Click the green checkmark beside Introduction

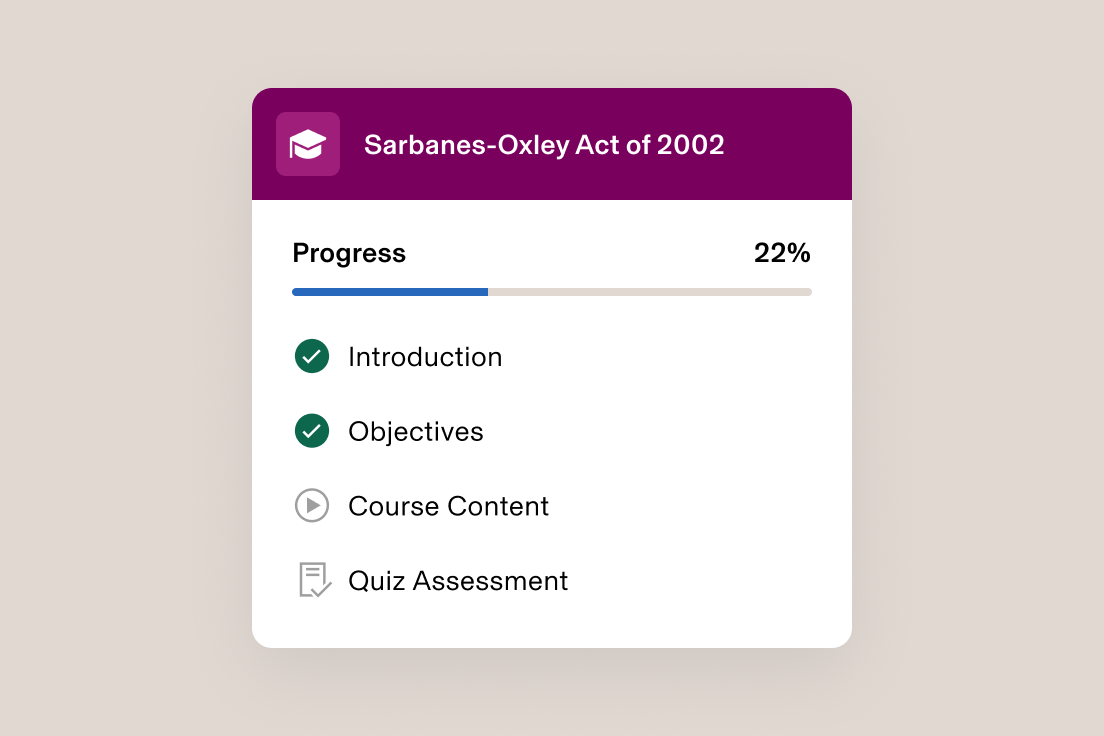coord(312,356)
